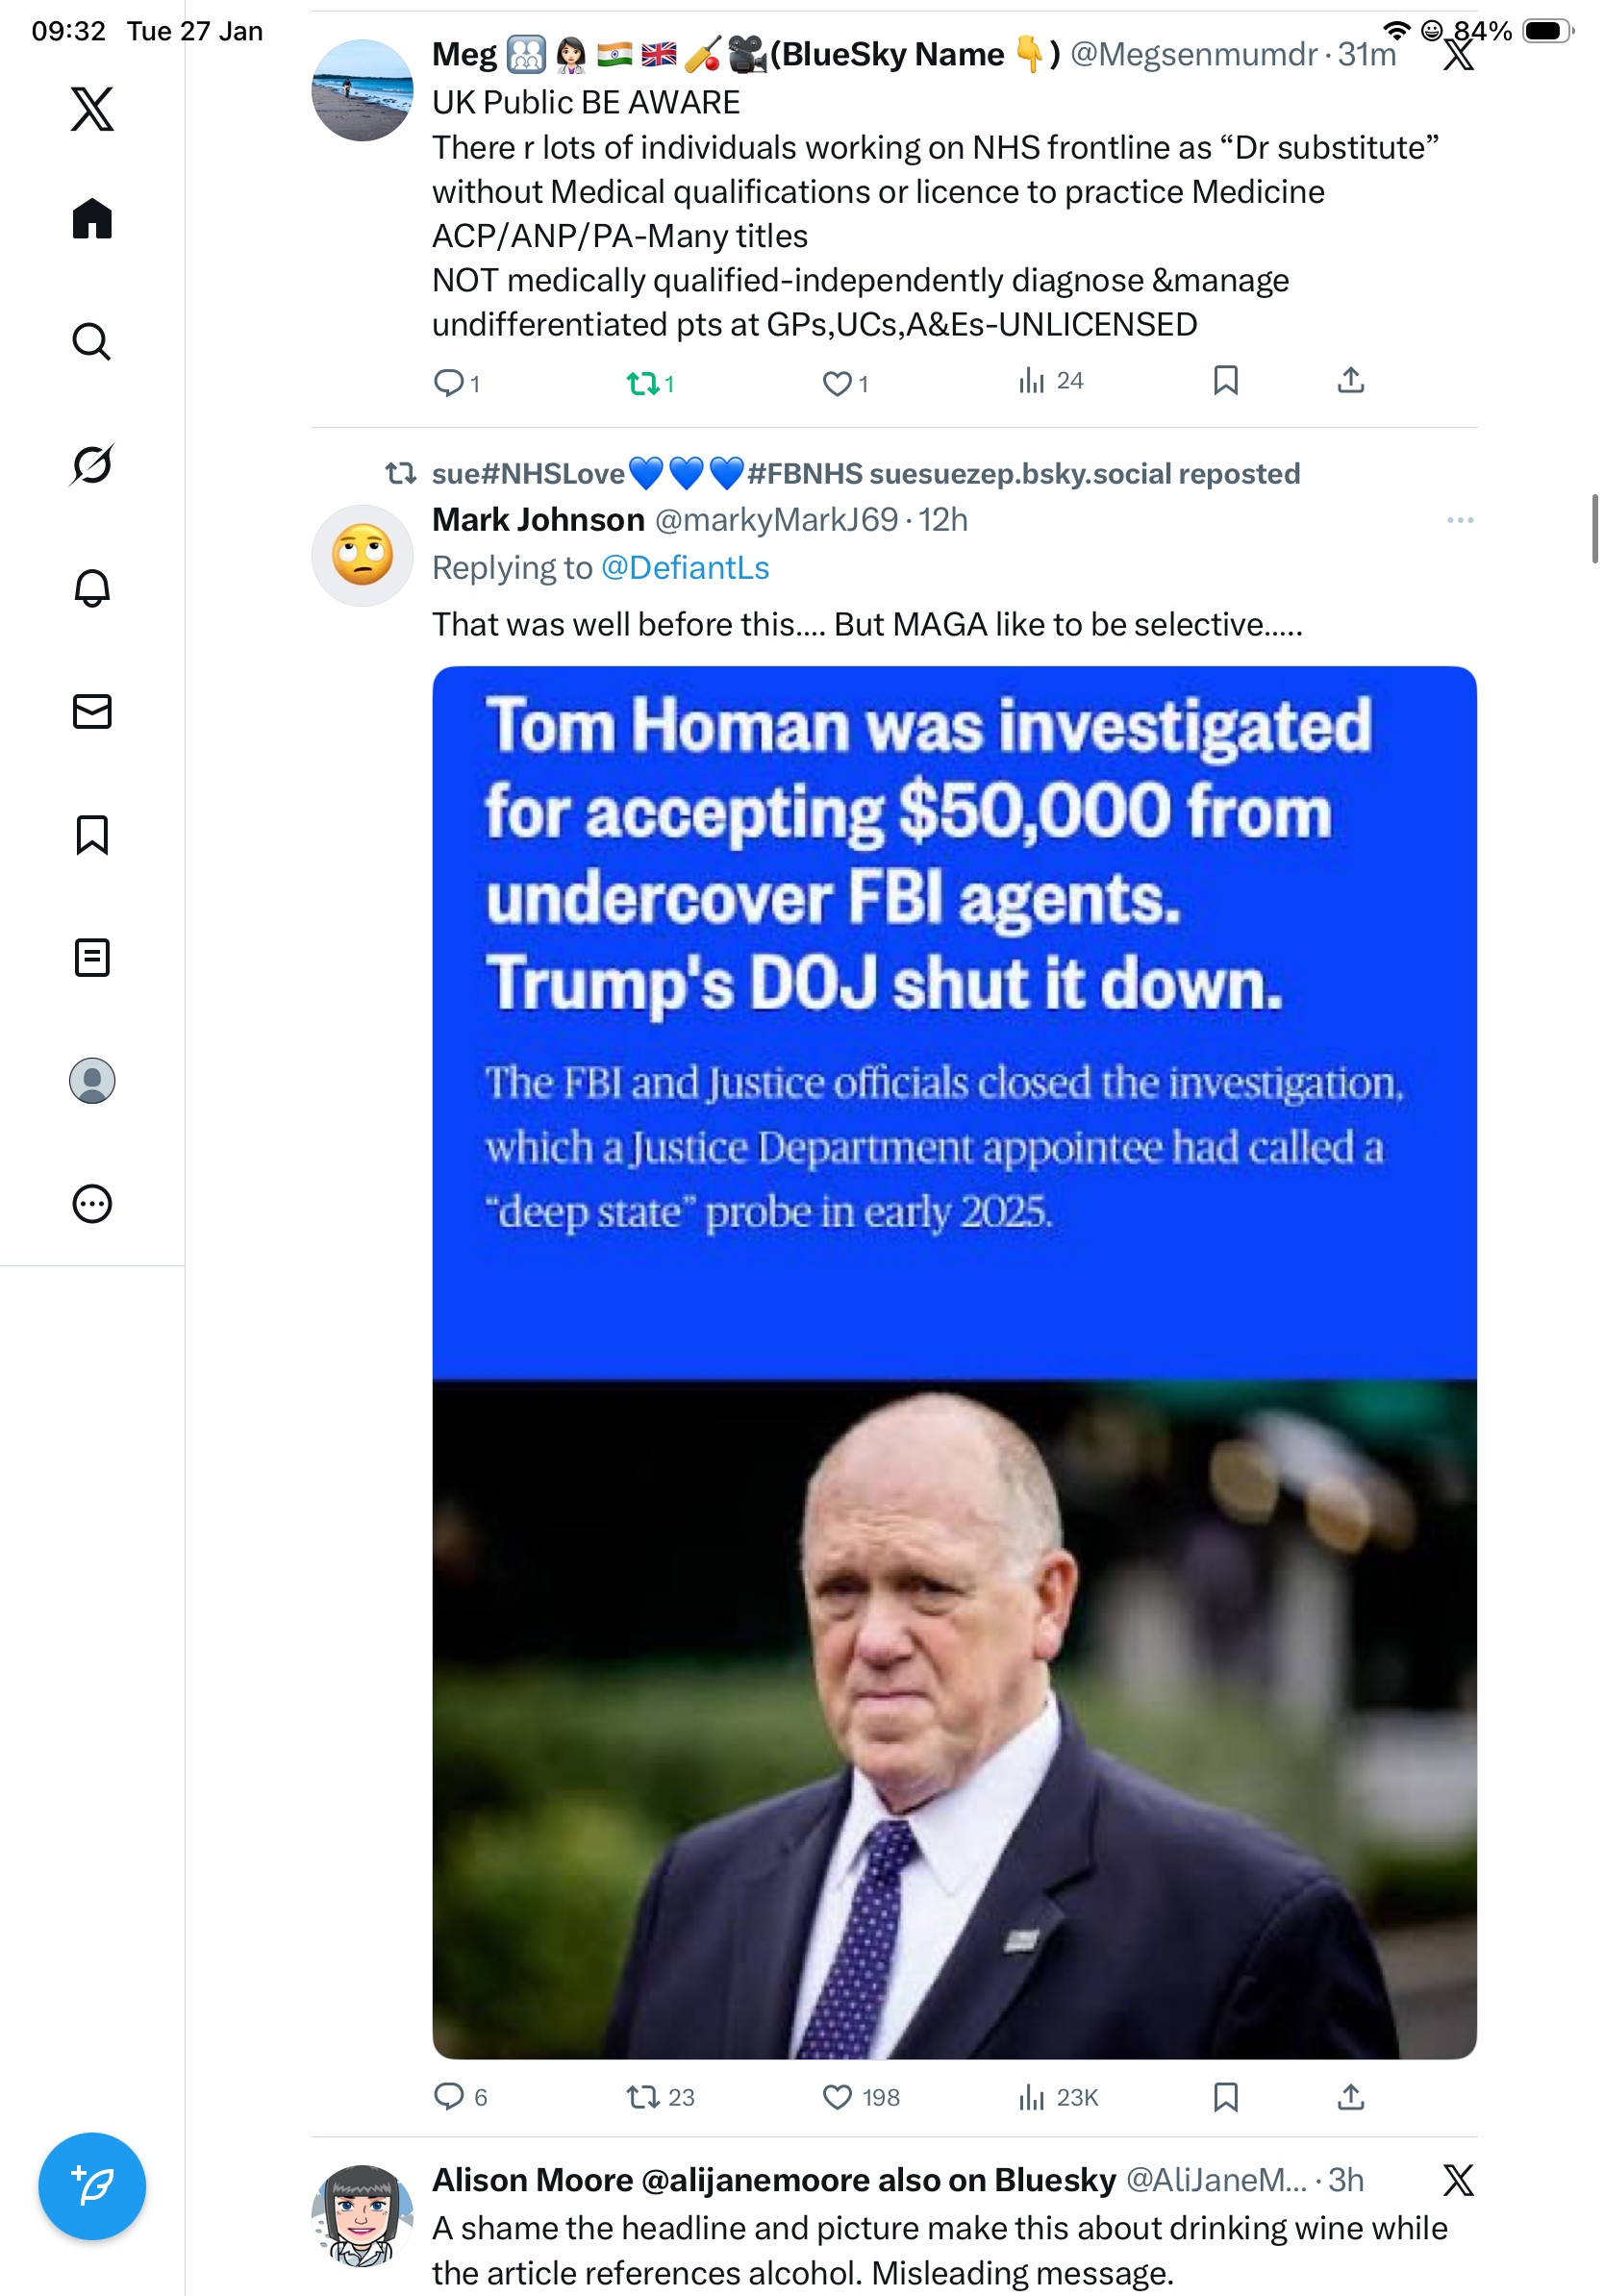Click the timeline scrollbar handle
The image size is (1604, 2296).
1594,529
